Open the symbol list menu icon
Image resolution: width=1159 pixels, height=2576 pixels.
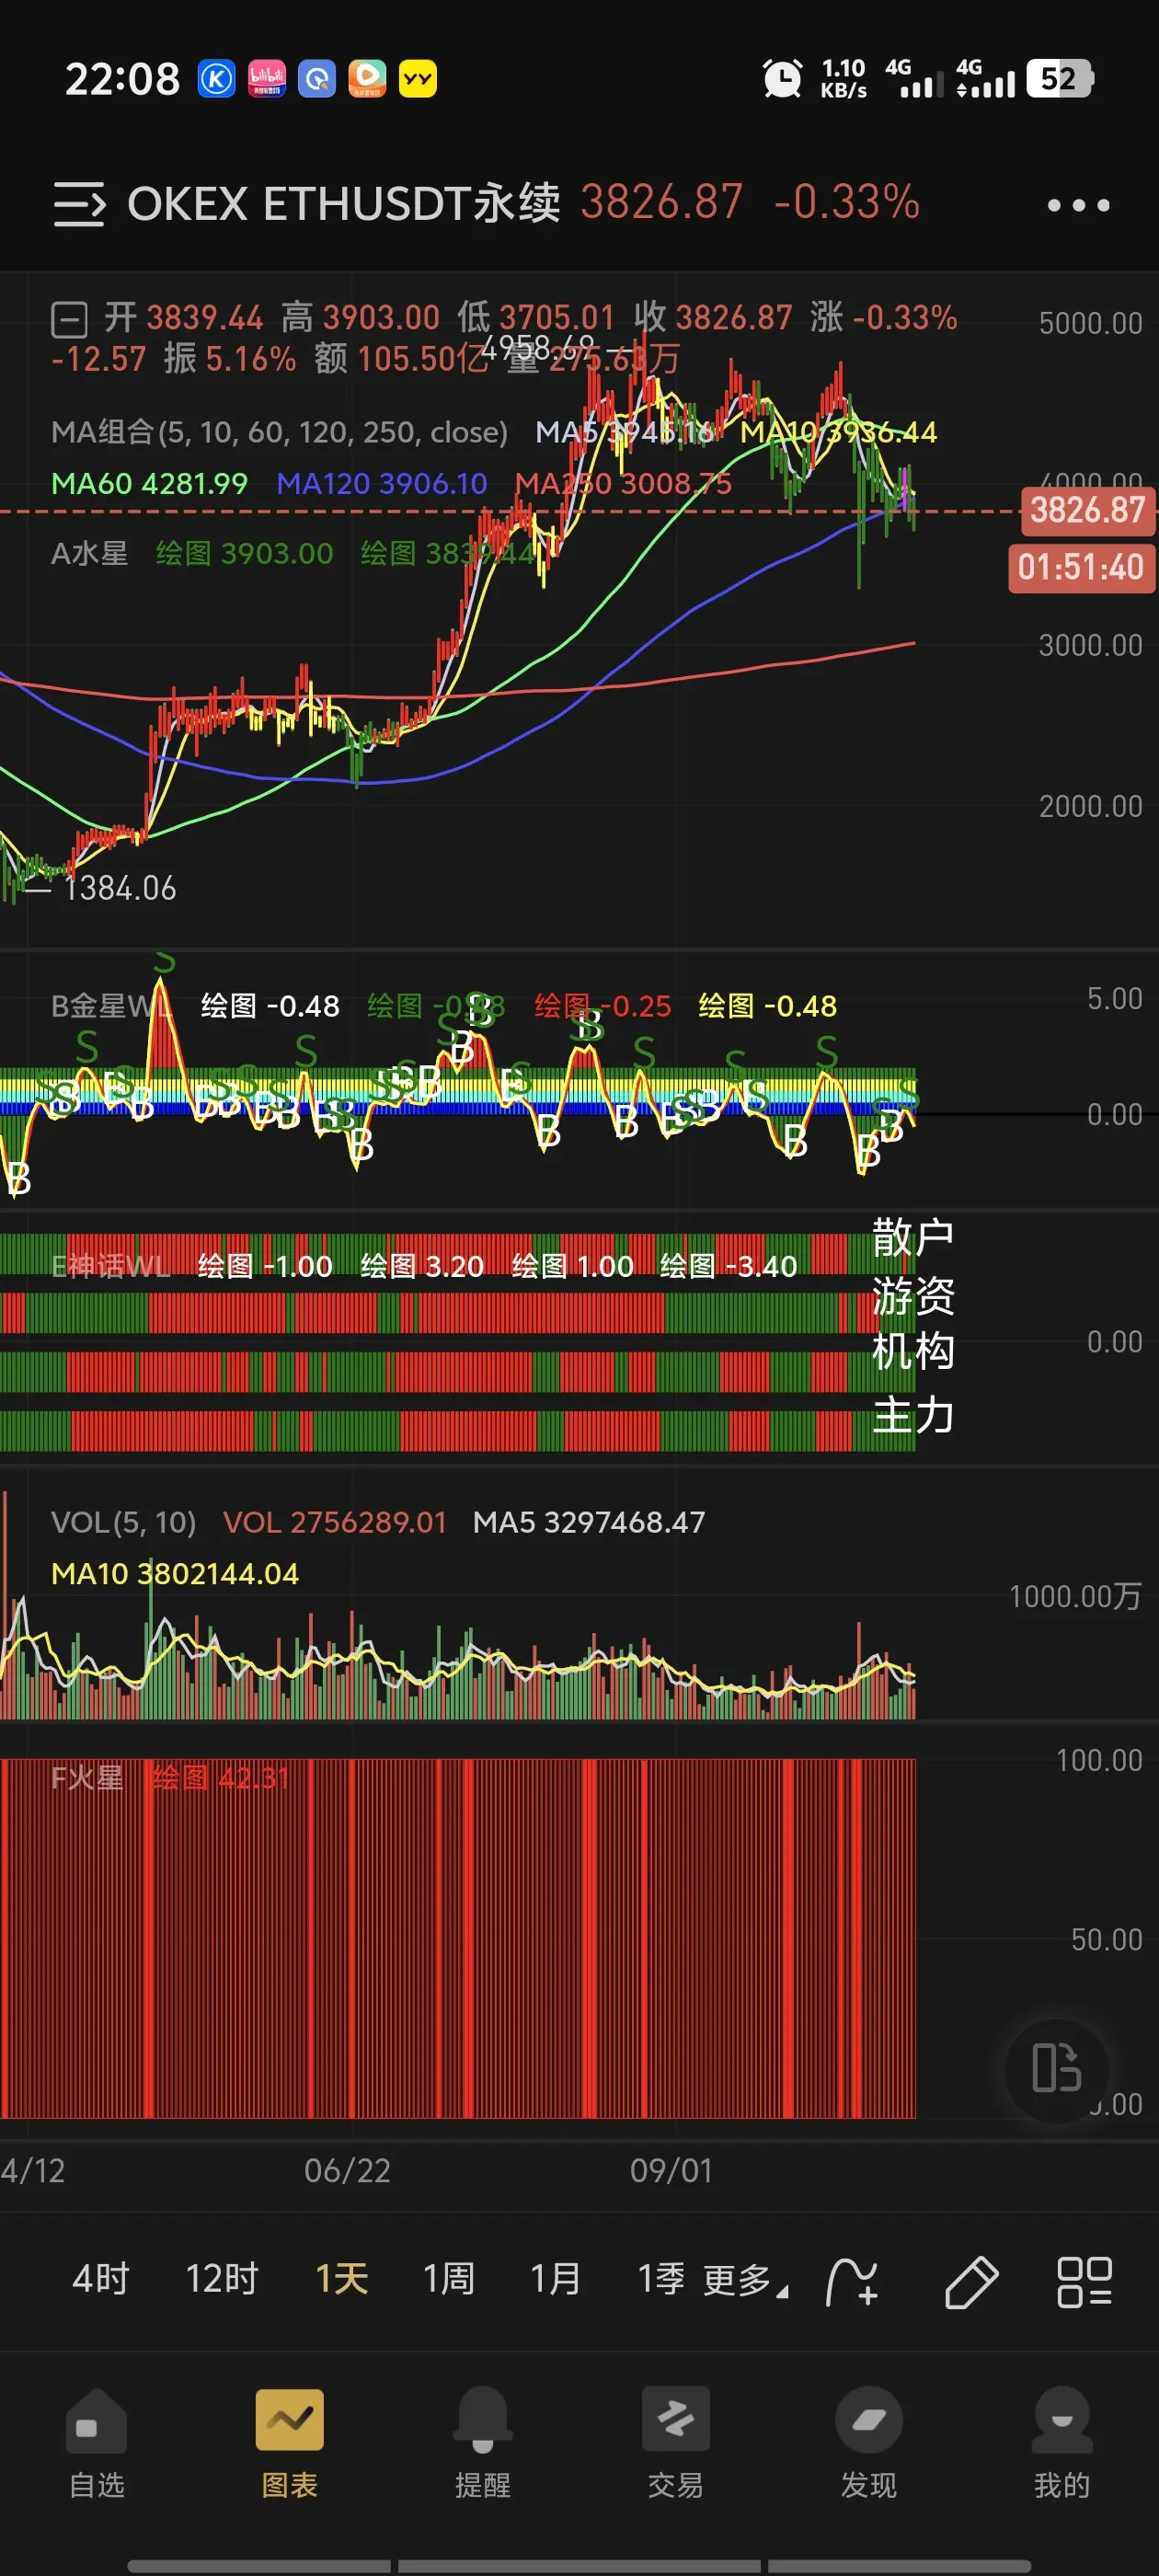[x=79, y=204]
